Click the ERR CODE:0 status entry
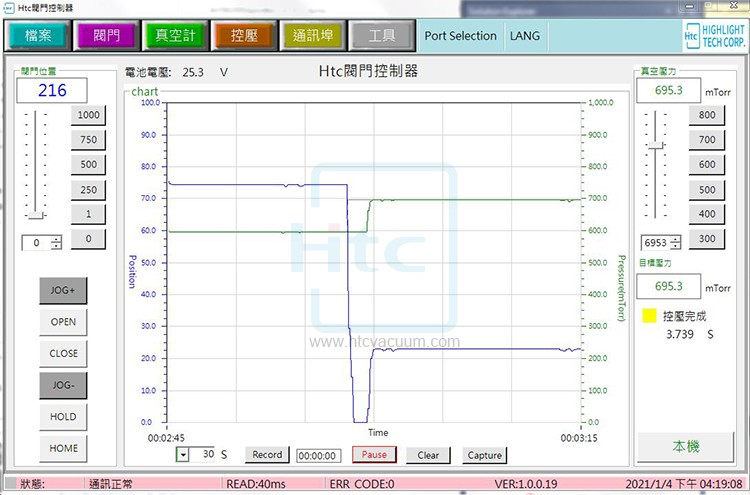The width and height of the screenshot is (750, 495). coord(362,484)
